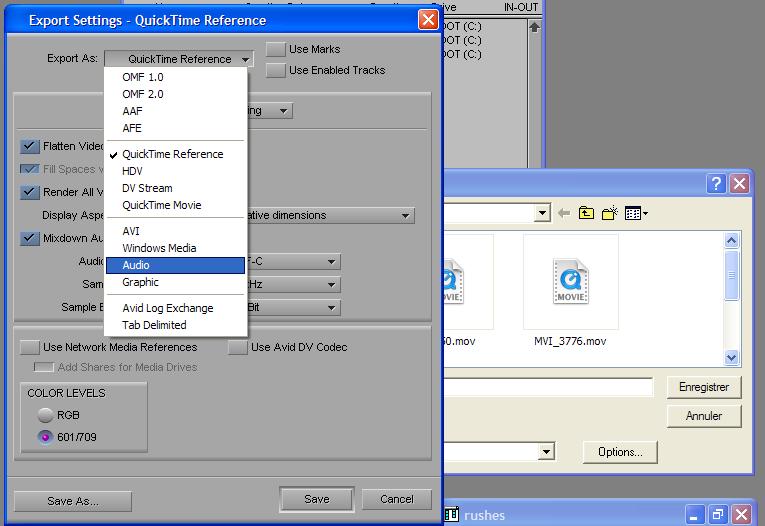
Task: Click Save As button
Action: (x=73, y=501)
